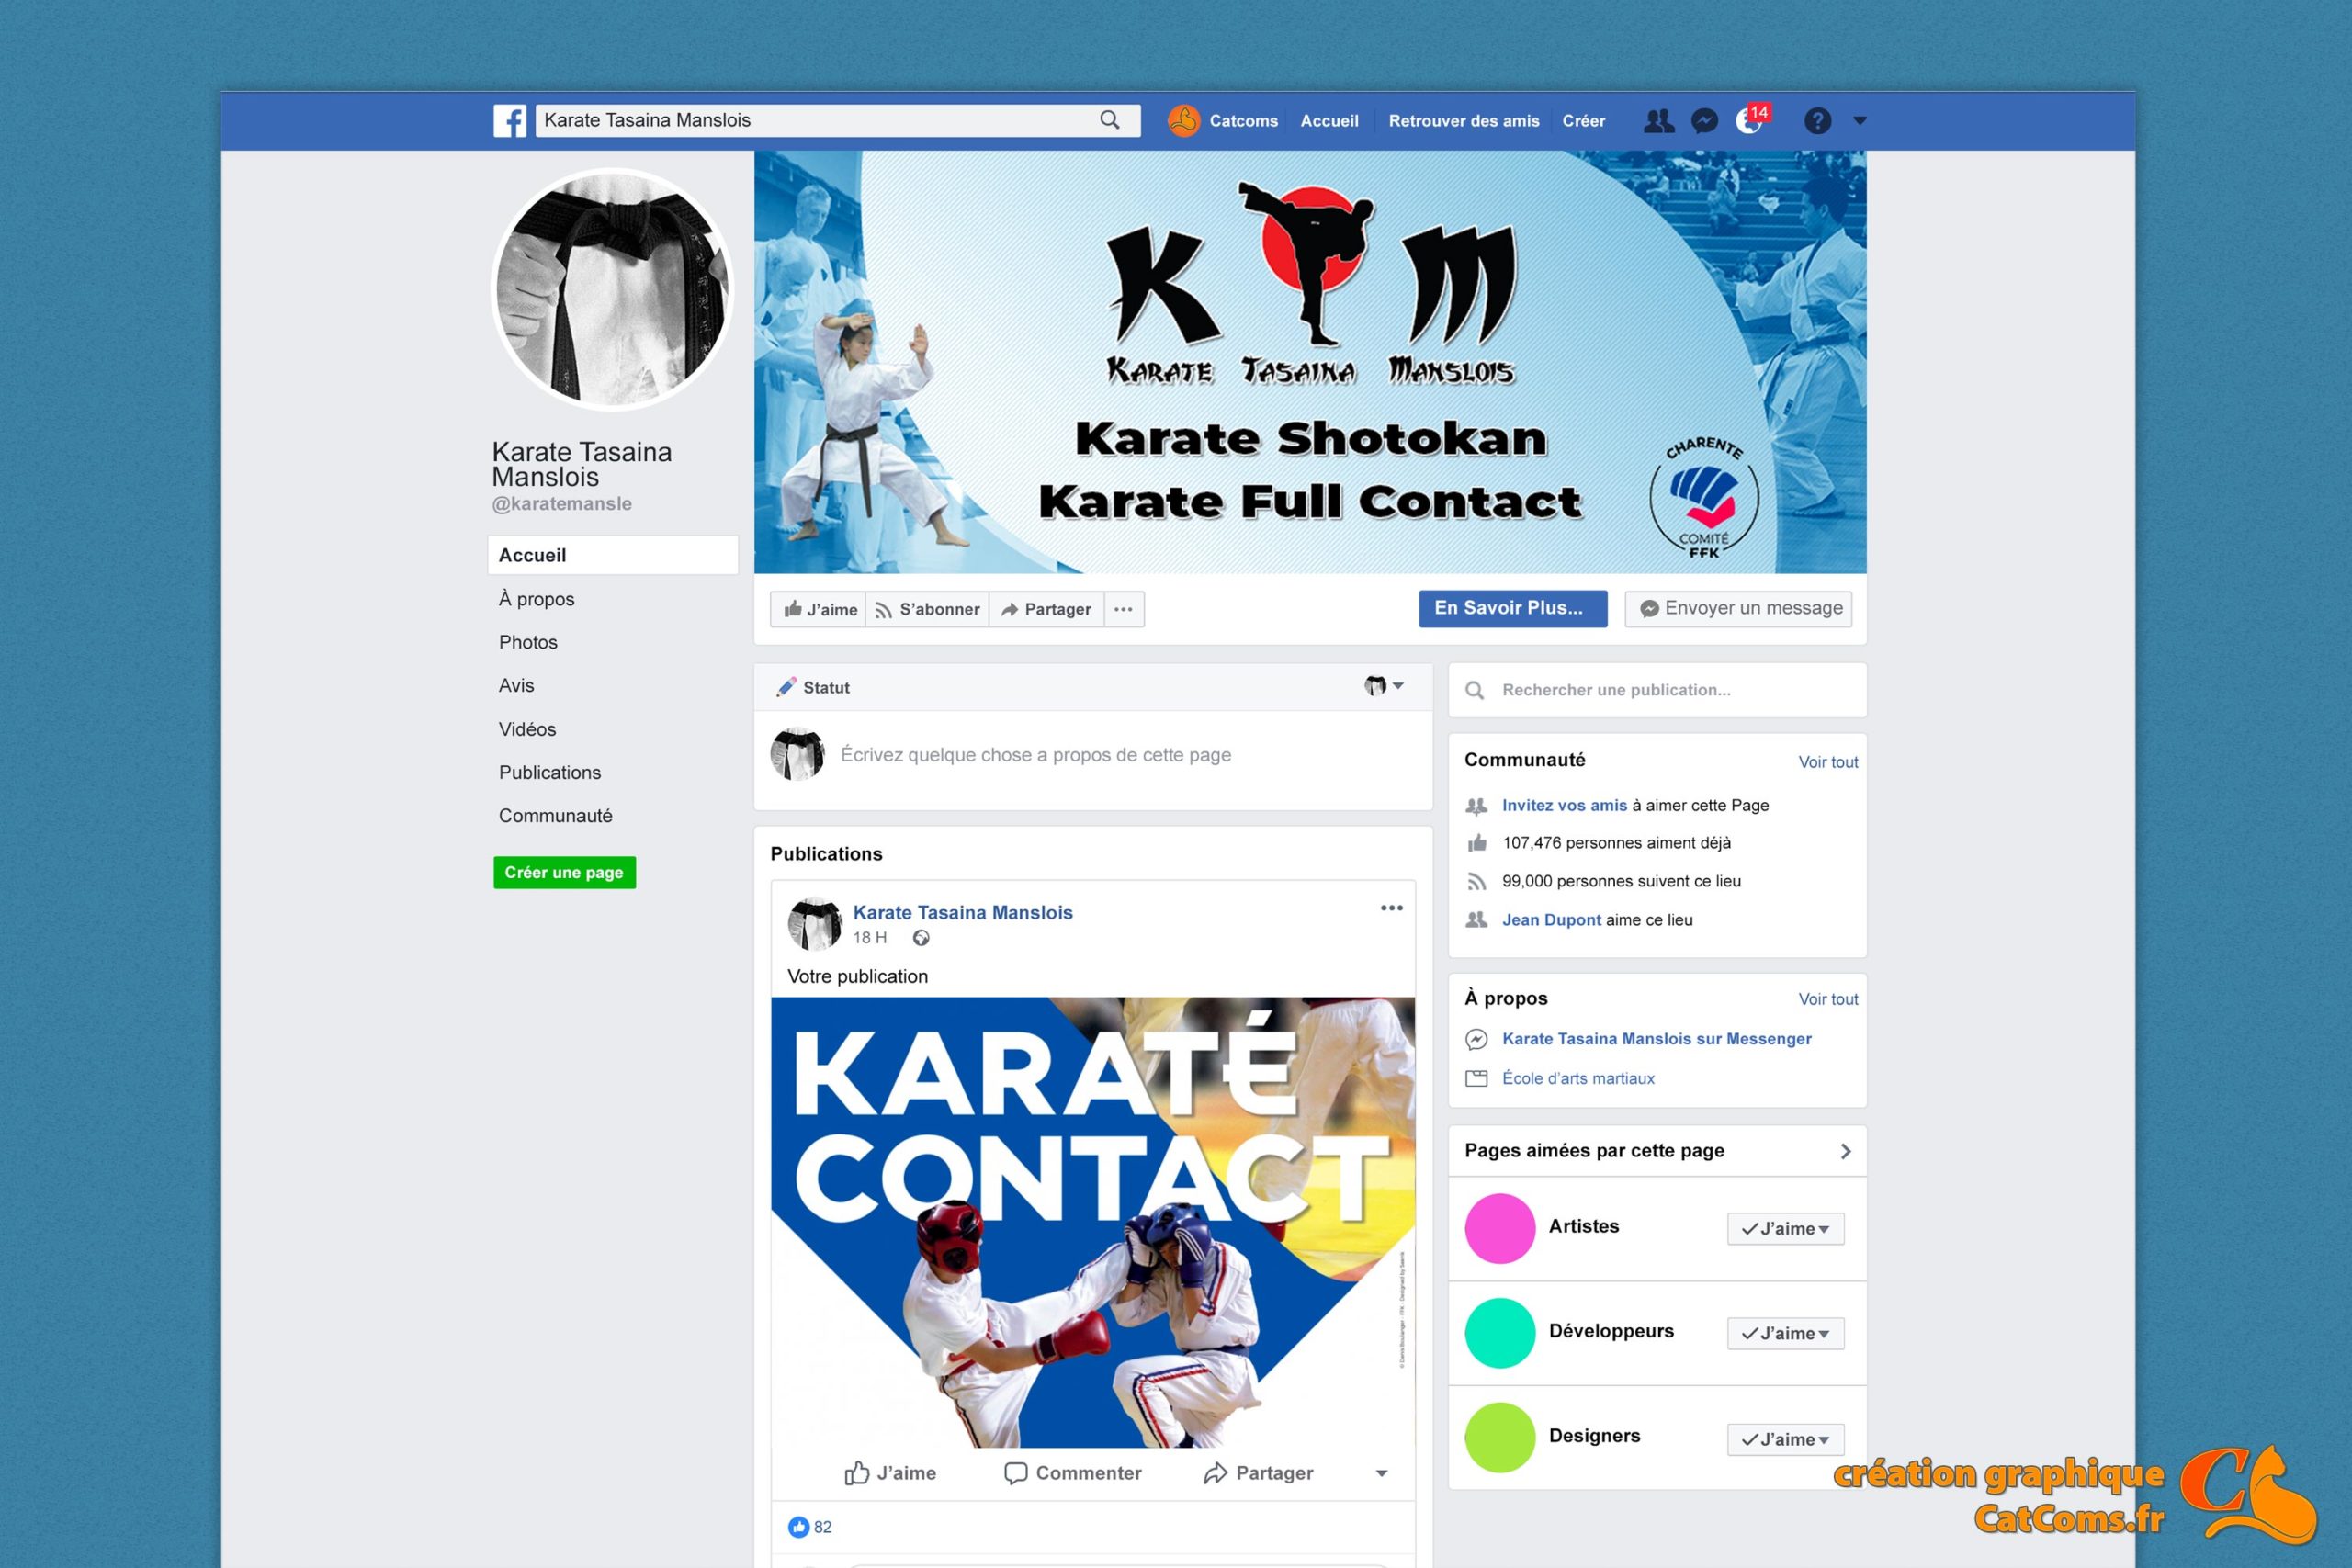Viewport: 2352px width, 1568px height.
Task: Click the search magnifier icon in top bar
Action: pos(1109,120)
